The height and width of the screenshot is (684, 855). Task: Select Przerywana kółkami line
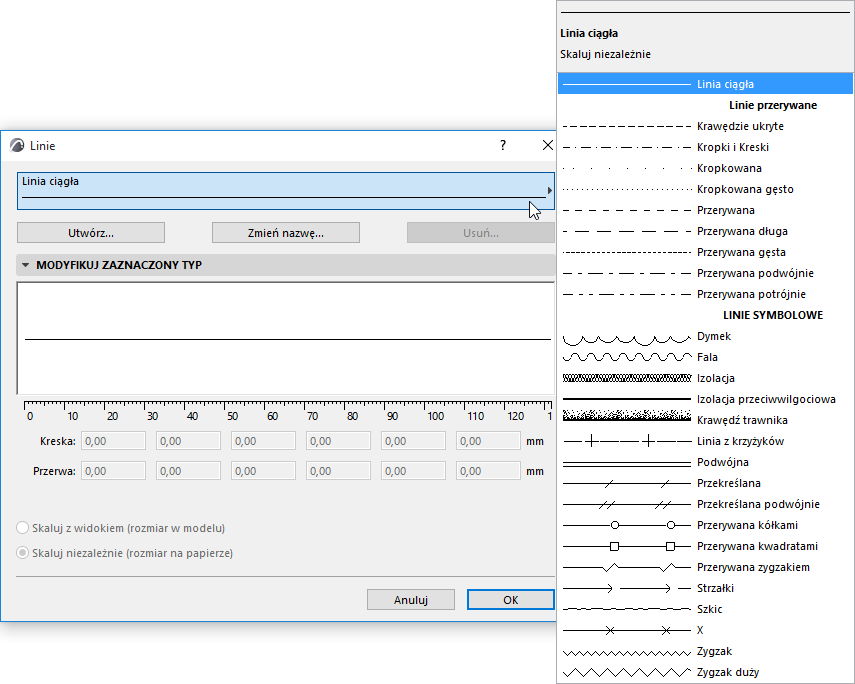coord(705,525)
